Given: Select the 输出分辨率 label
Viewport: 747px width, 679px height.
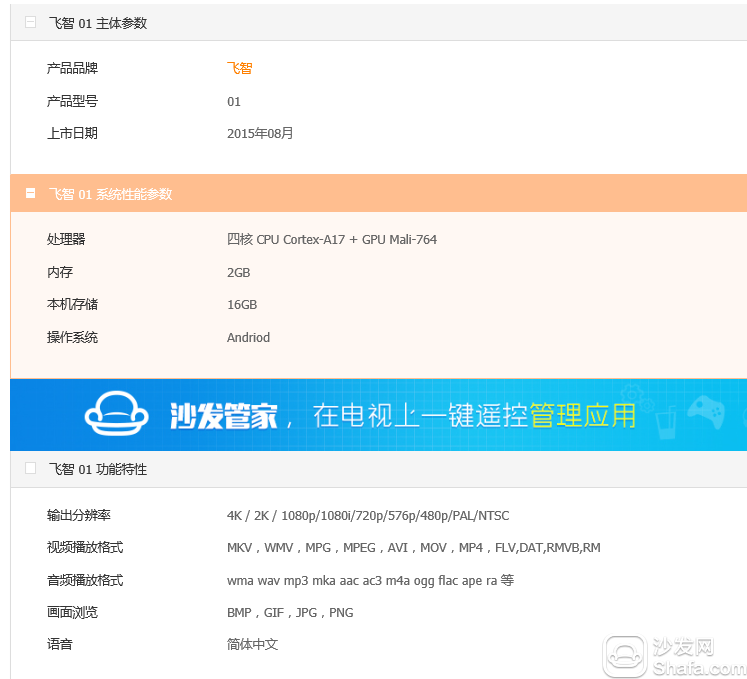Looking at the screenshot, I should click(x=79, y=515).
